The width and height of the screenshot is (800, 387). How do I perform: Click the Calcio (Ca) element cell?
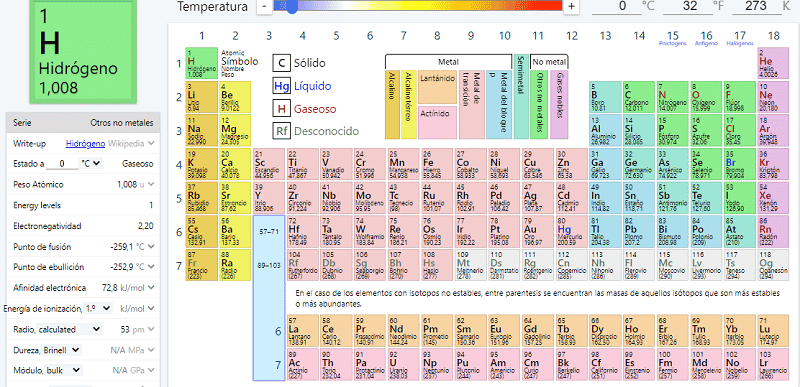click(x=235, y=164)
